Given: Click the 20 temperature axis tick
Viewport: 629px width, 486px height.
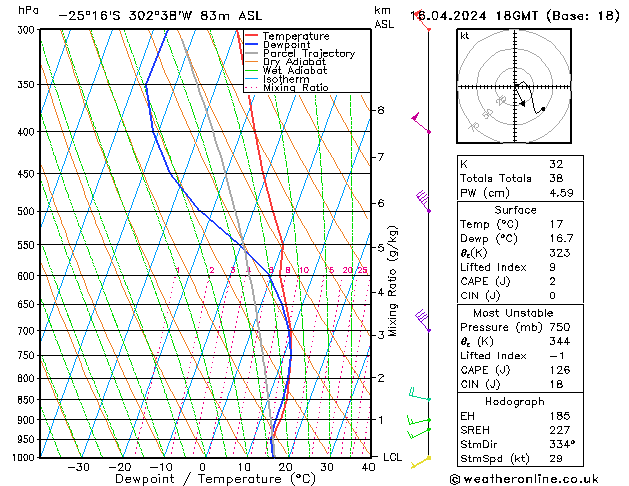Looking at the screenshot, I should 285,467.
